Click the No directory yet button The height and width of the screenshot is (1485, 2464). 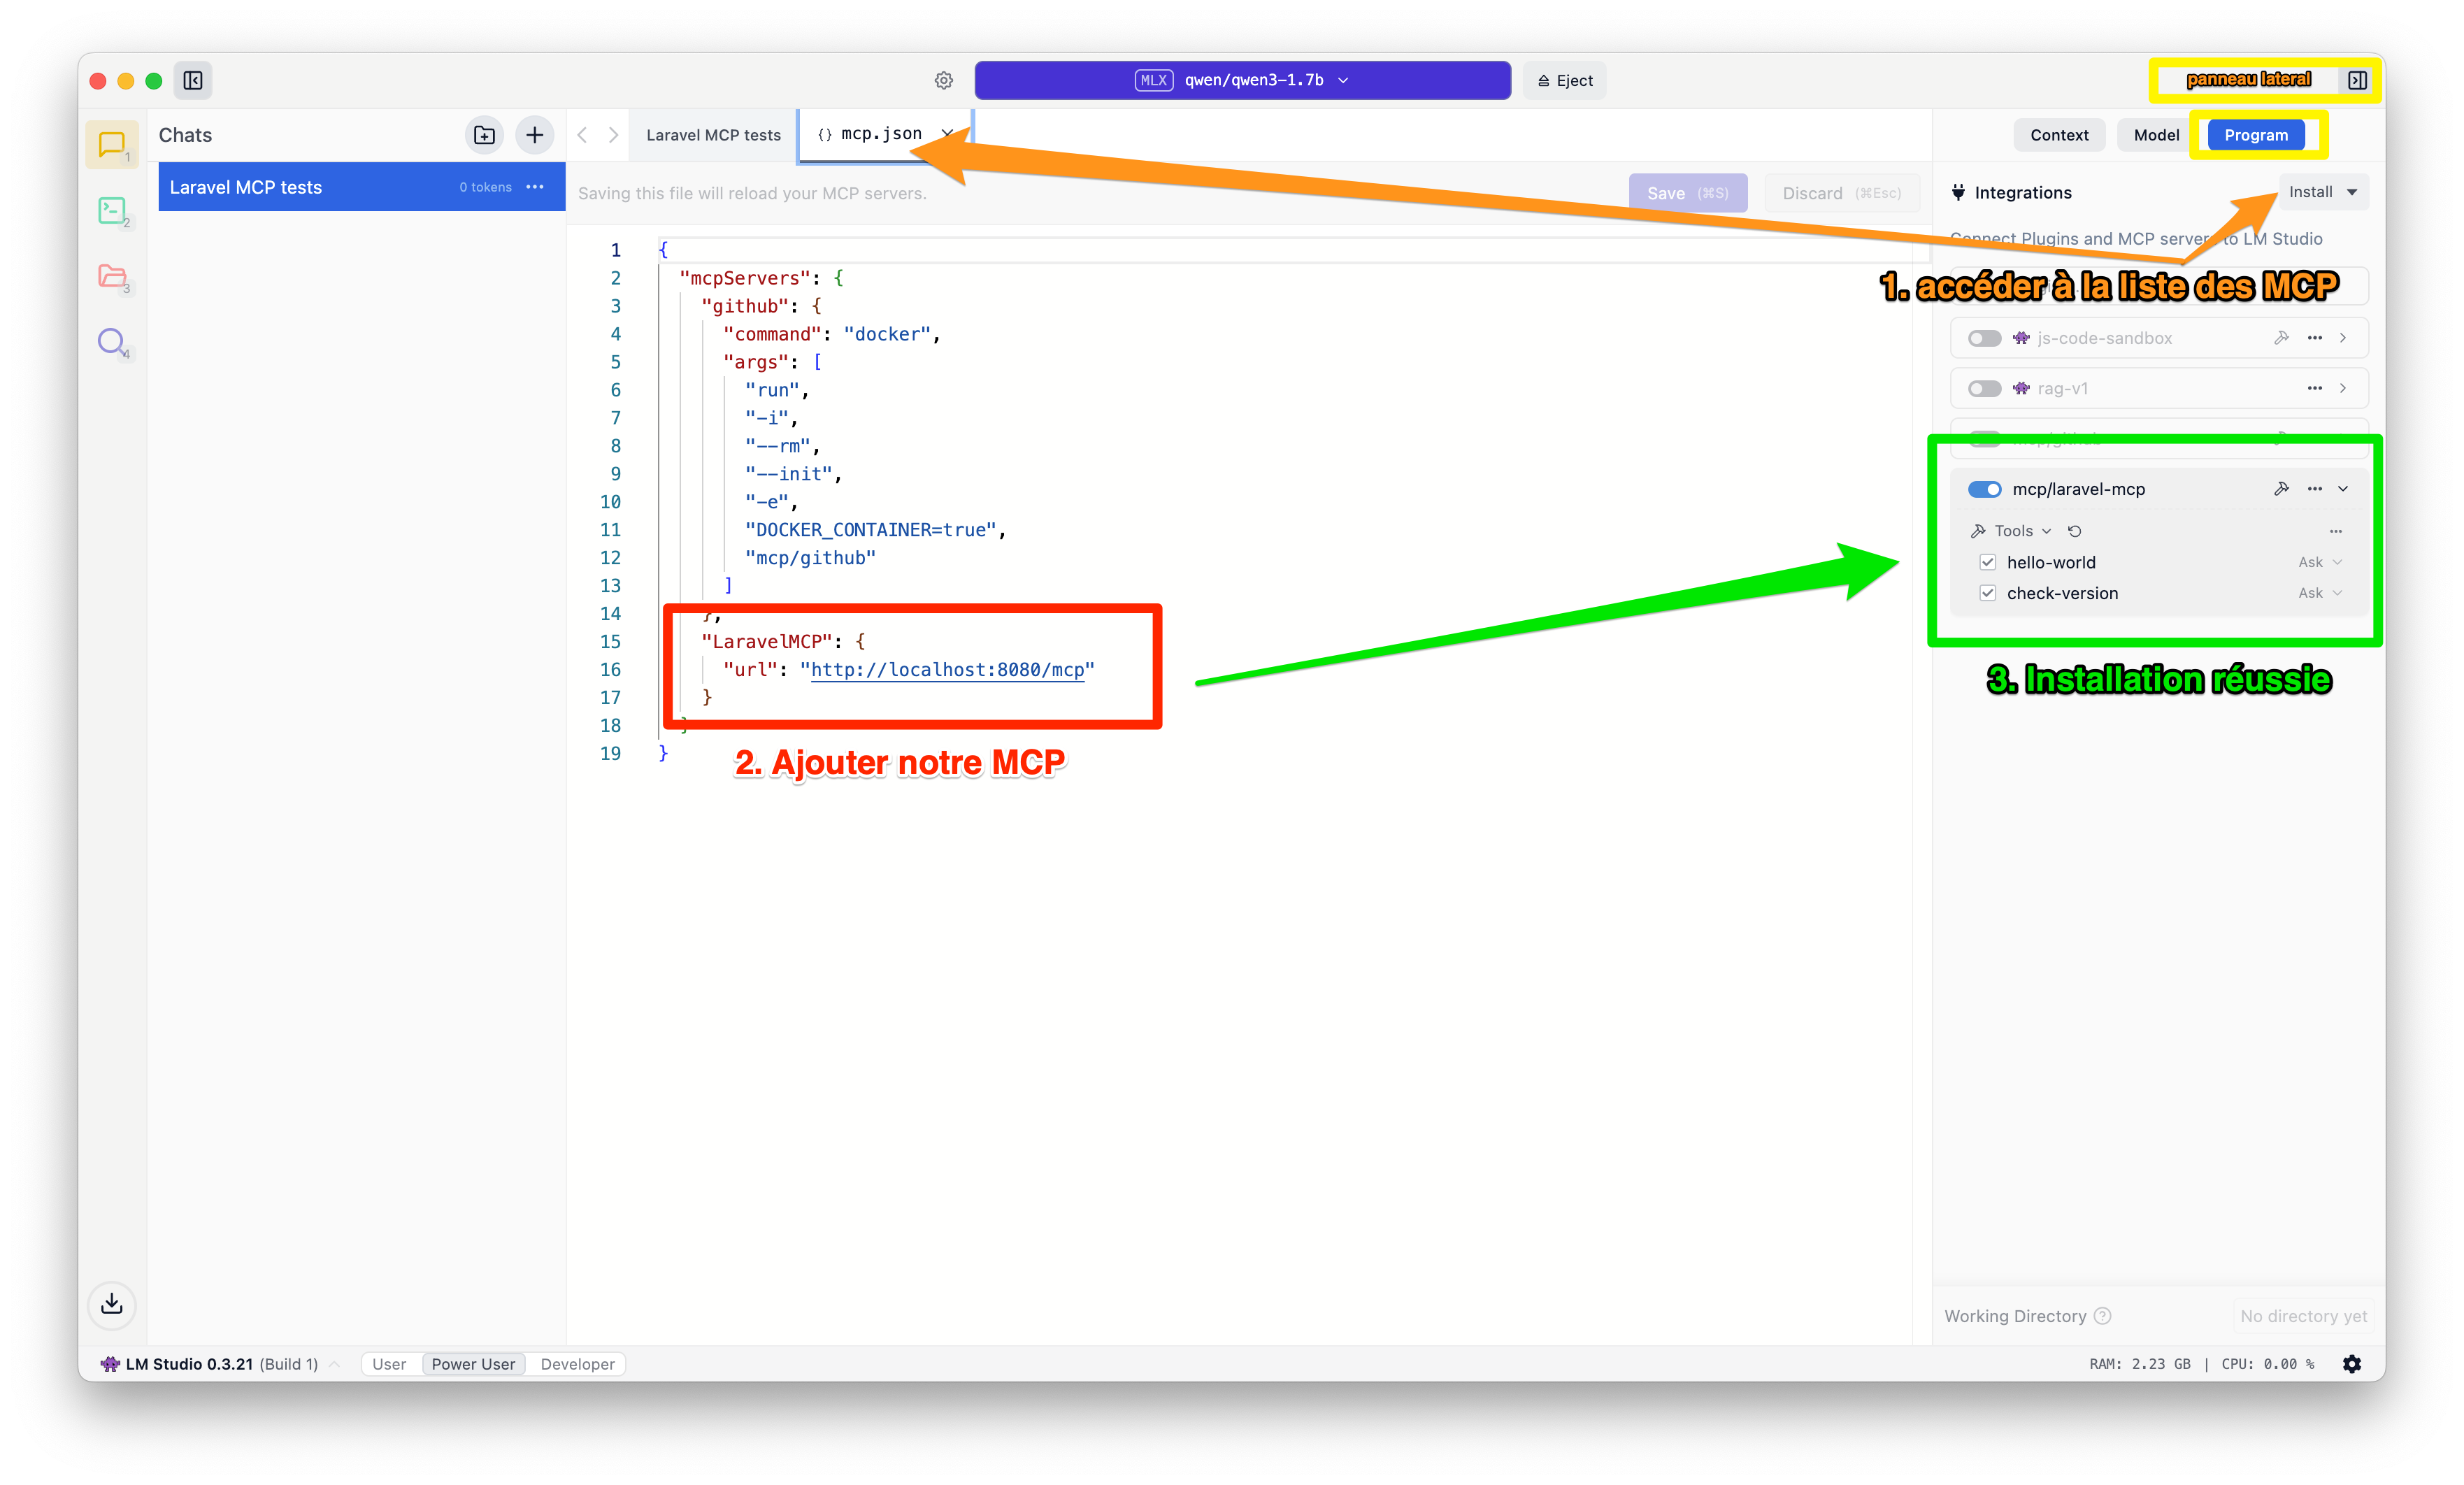(2303, 1316)
